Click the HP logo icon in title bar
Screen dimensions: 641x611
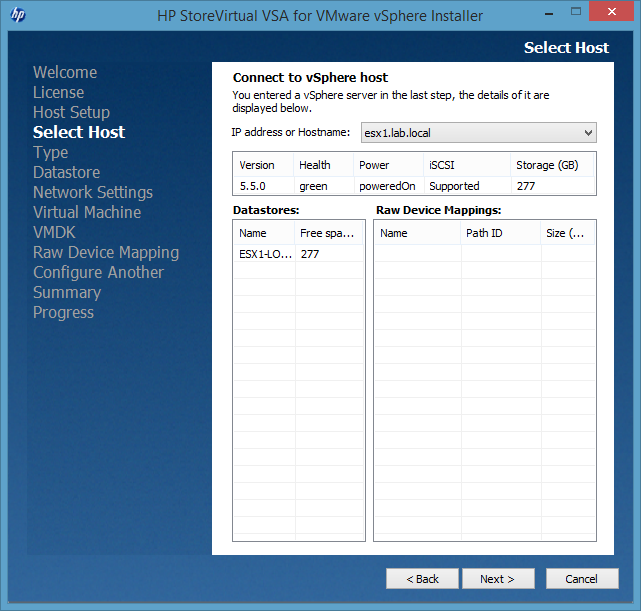click(18, 15)
